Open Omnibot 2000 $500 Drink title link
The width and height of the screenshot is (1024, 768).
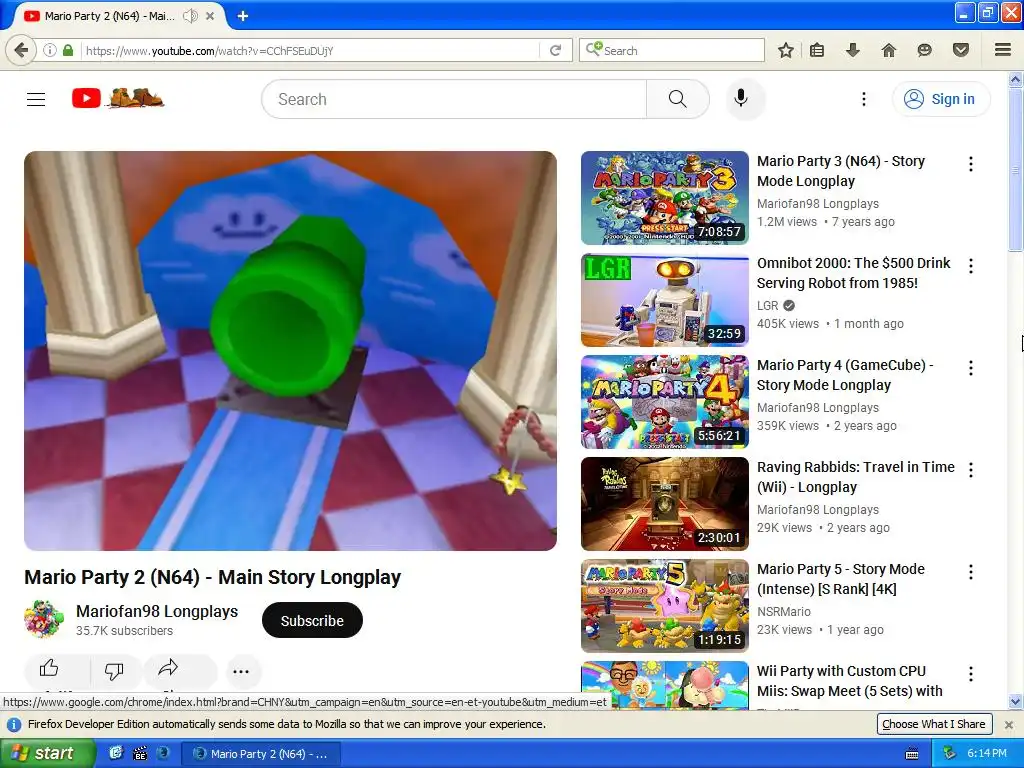pyautogui.click(x=854, y=273)
